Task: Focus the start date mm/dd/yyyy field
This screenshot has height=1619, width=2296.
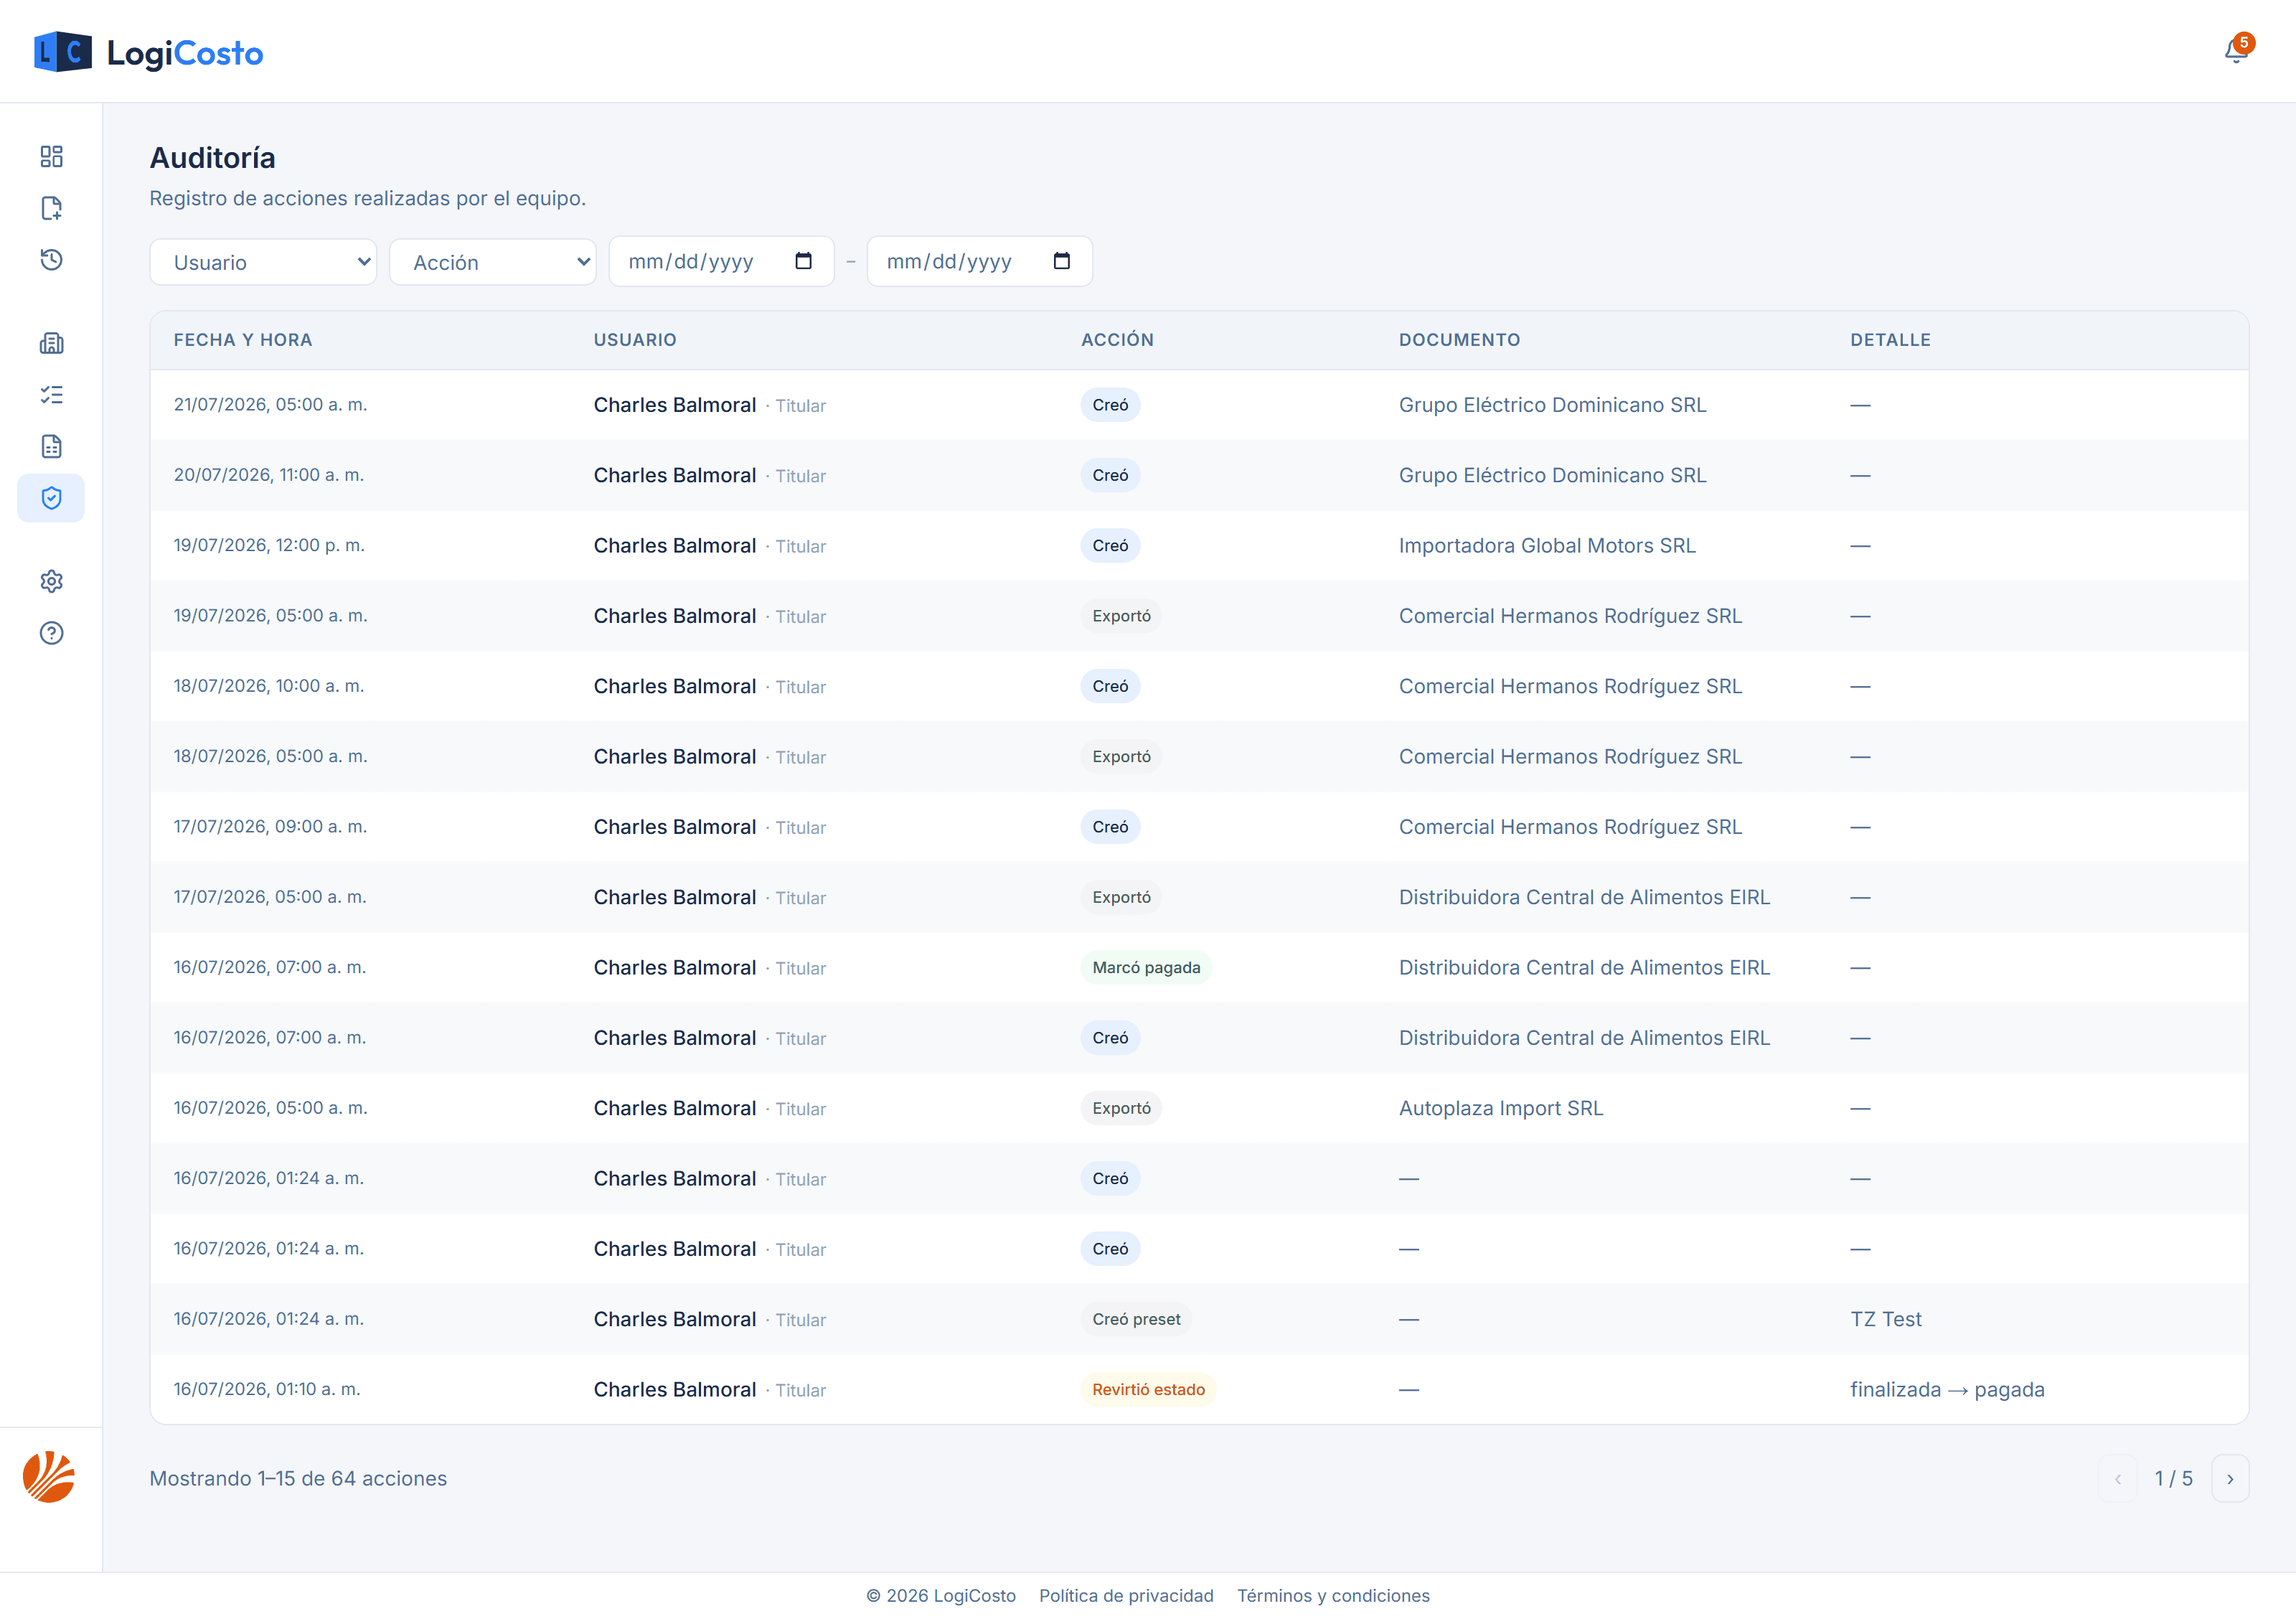Action: (x=722, y=261)
